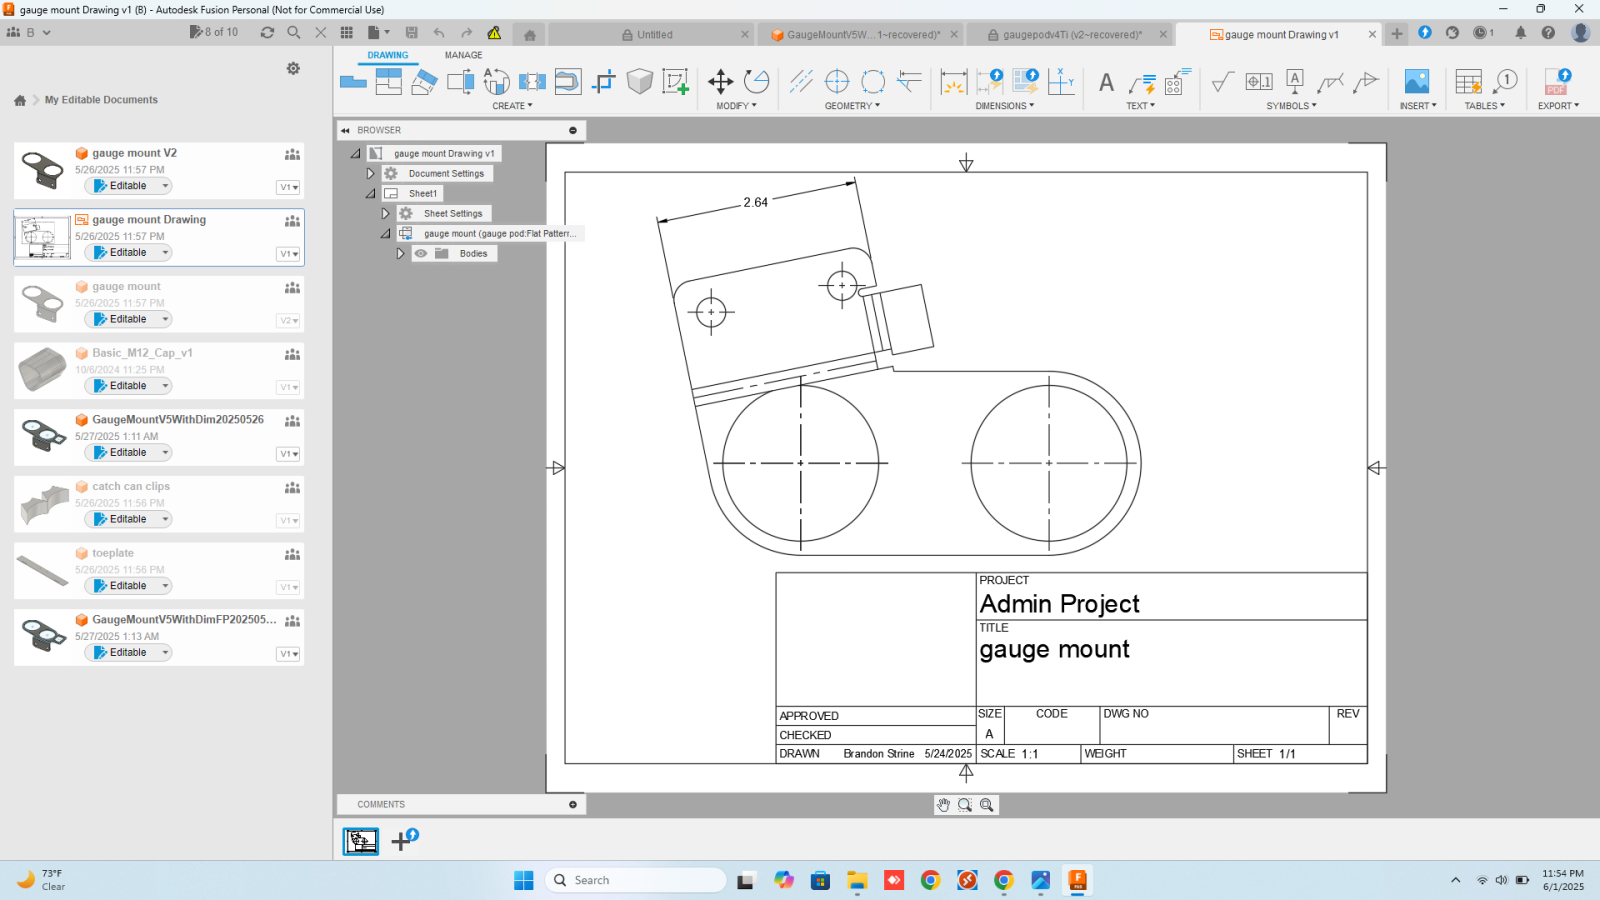Toggle the Comments panel pin dot
This screenshot has width=1600, height=900.
[573, 804]
